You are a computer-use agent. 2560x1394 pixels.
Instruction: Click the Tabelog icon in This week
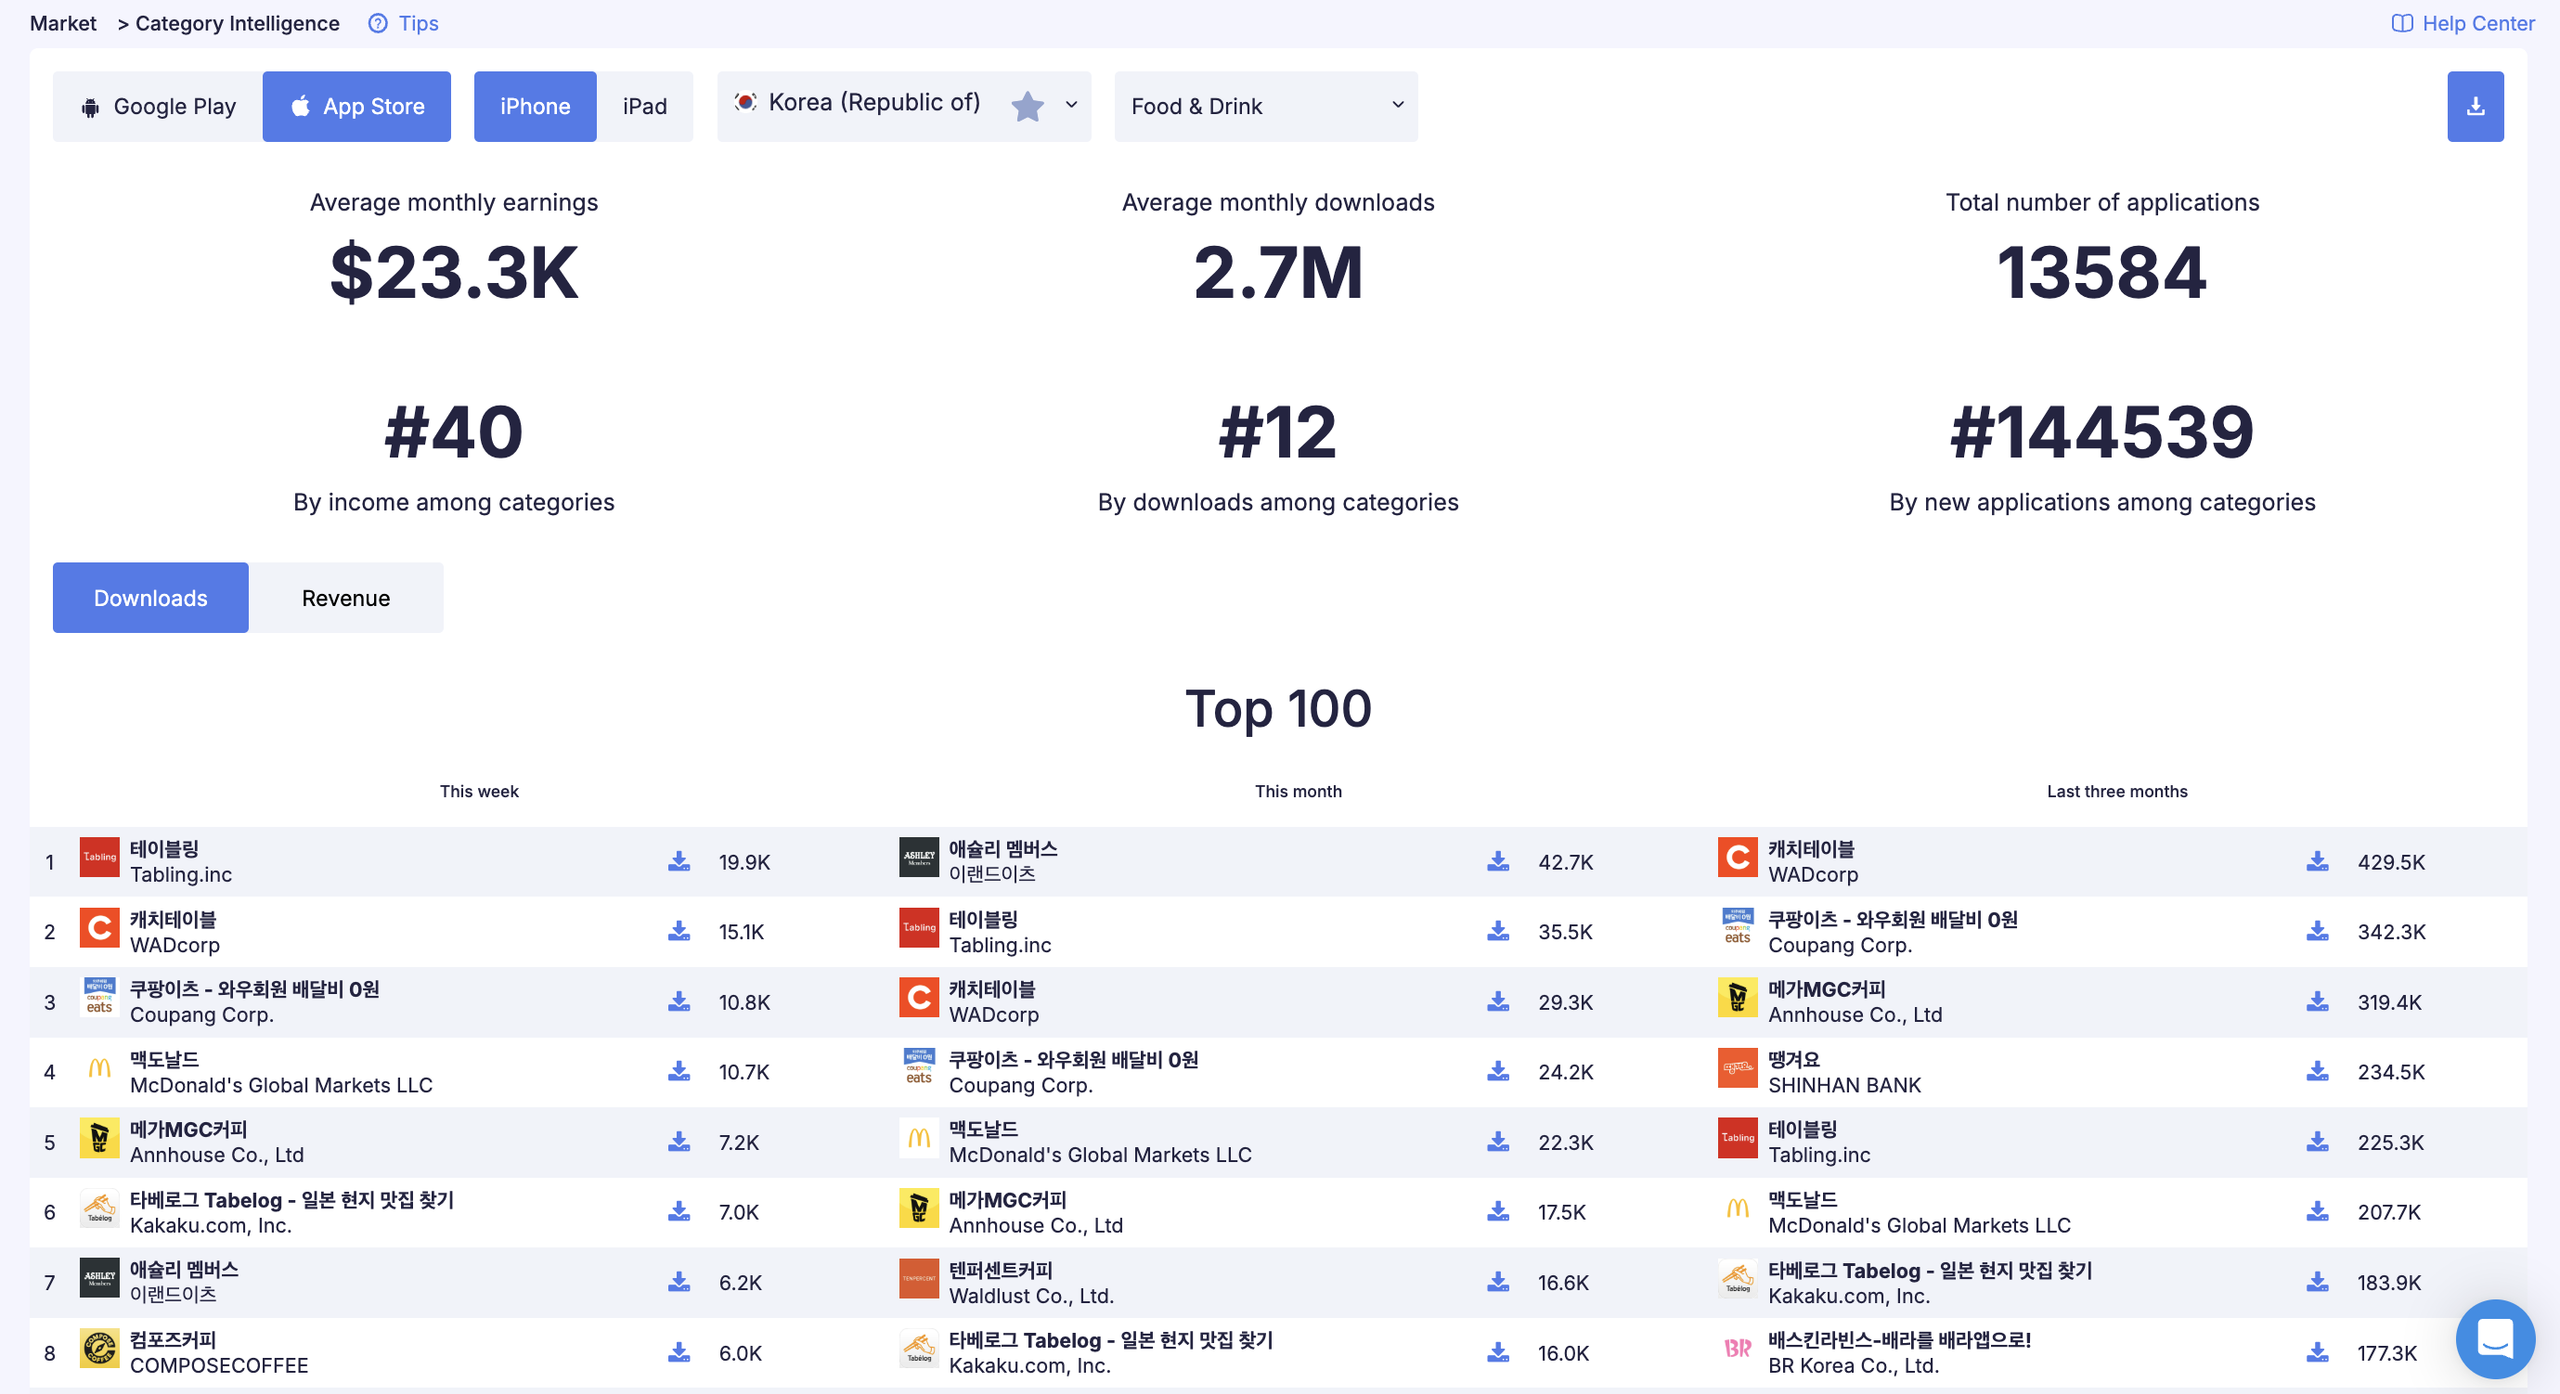[x=99, y=1208]
